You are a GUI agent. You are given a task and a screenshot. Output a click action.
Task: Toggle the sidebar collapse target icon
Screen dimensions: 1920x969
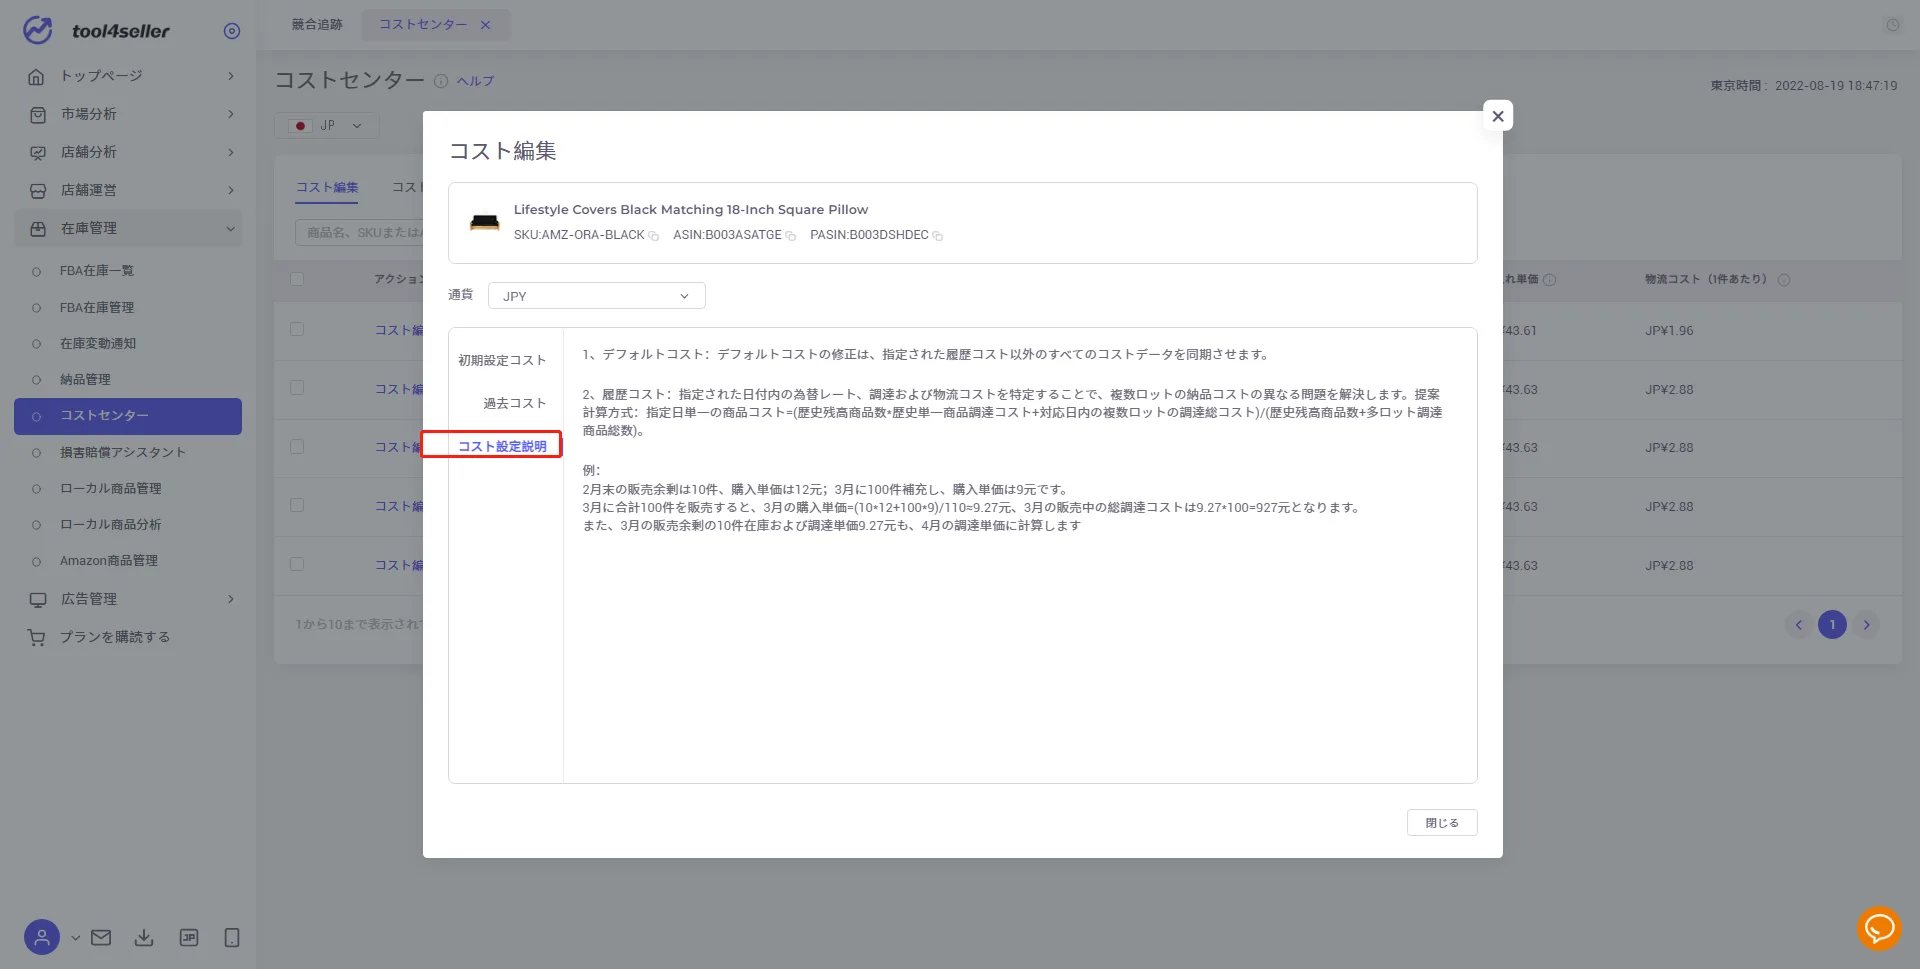tap(232, 31)
